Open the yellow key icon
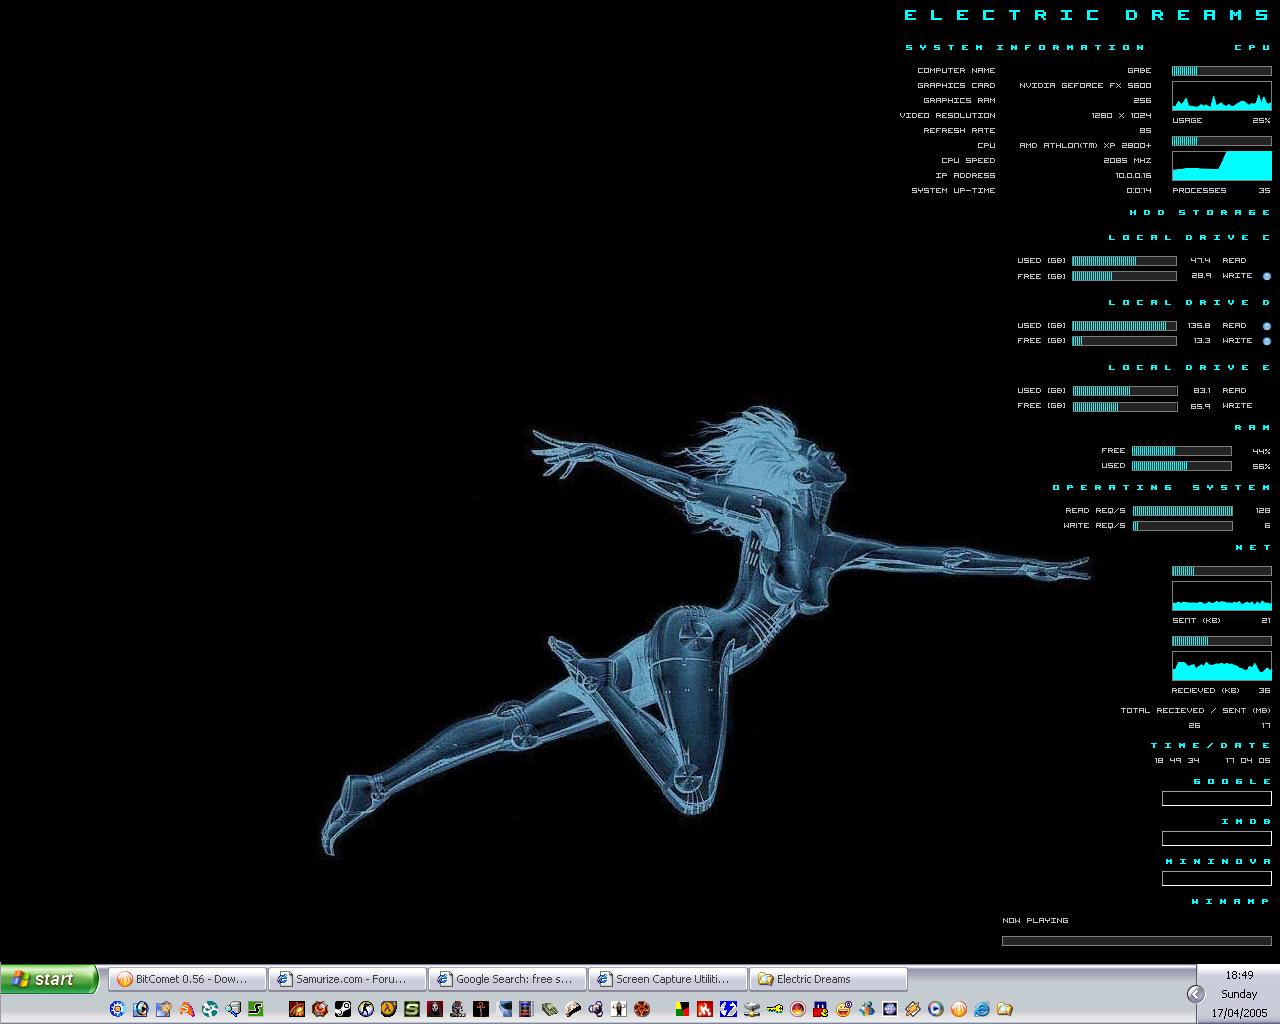Screen dimensions: 1280x1024 tap(775, 1009)
